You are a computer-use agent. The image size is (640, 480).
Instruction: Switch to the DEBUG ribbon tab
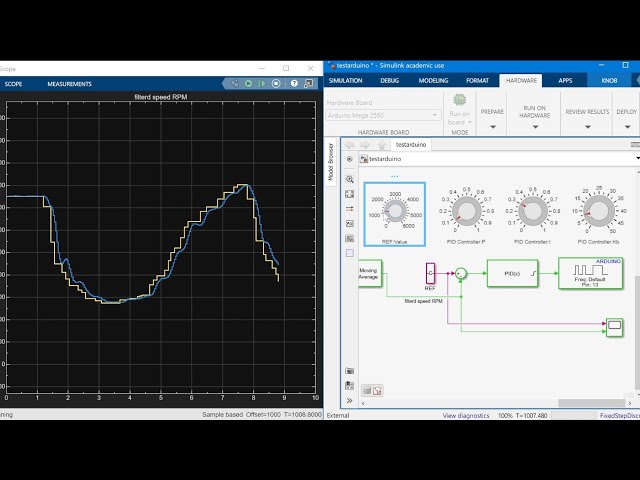pyautogui.click(x=389, y=80)
